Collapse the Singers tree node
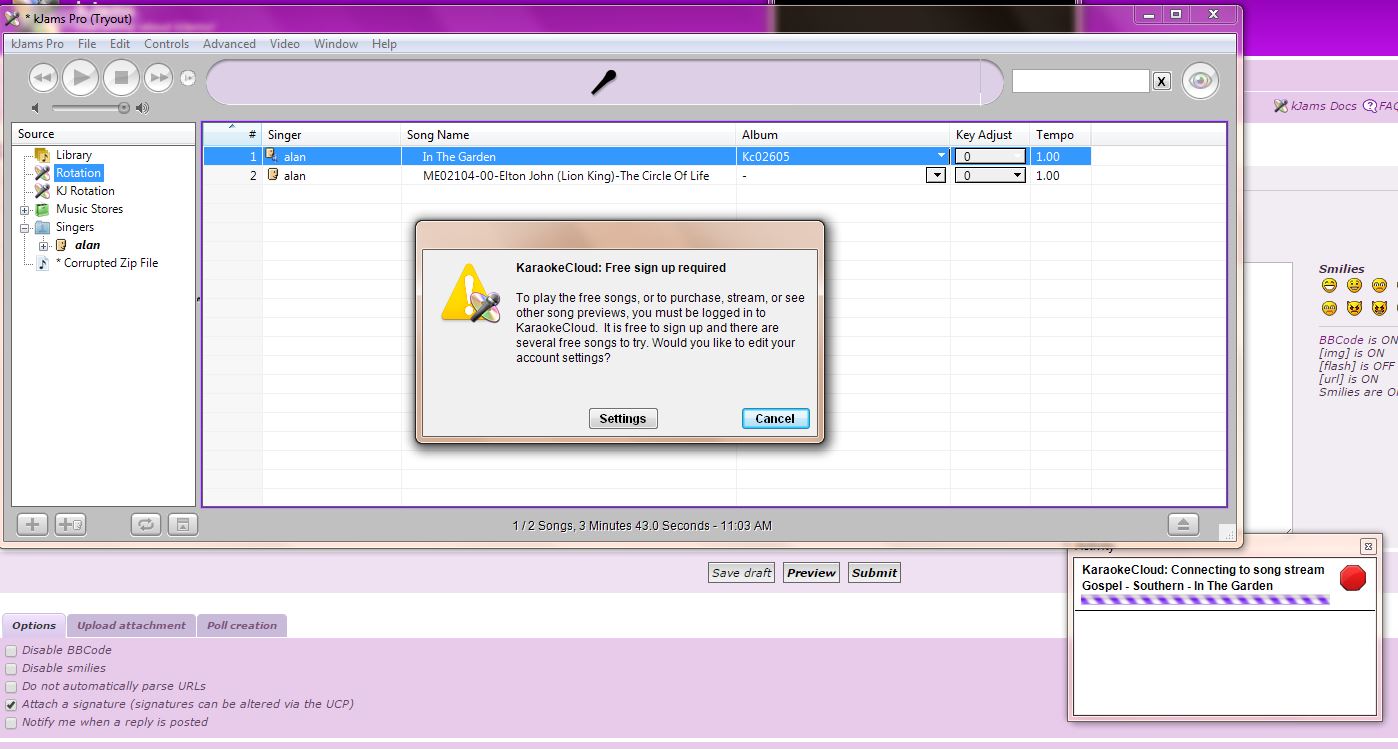The image size is (1398, 749). point(25,228)
